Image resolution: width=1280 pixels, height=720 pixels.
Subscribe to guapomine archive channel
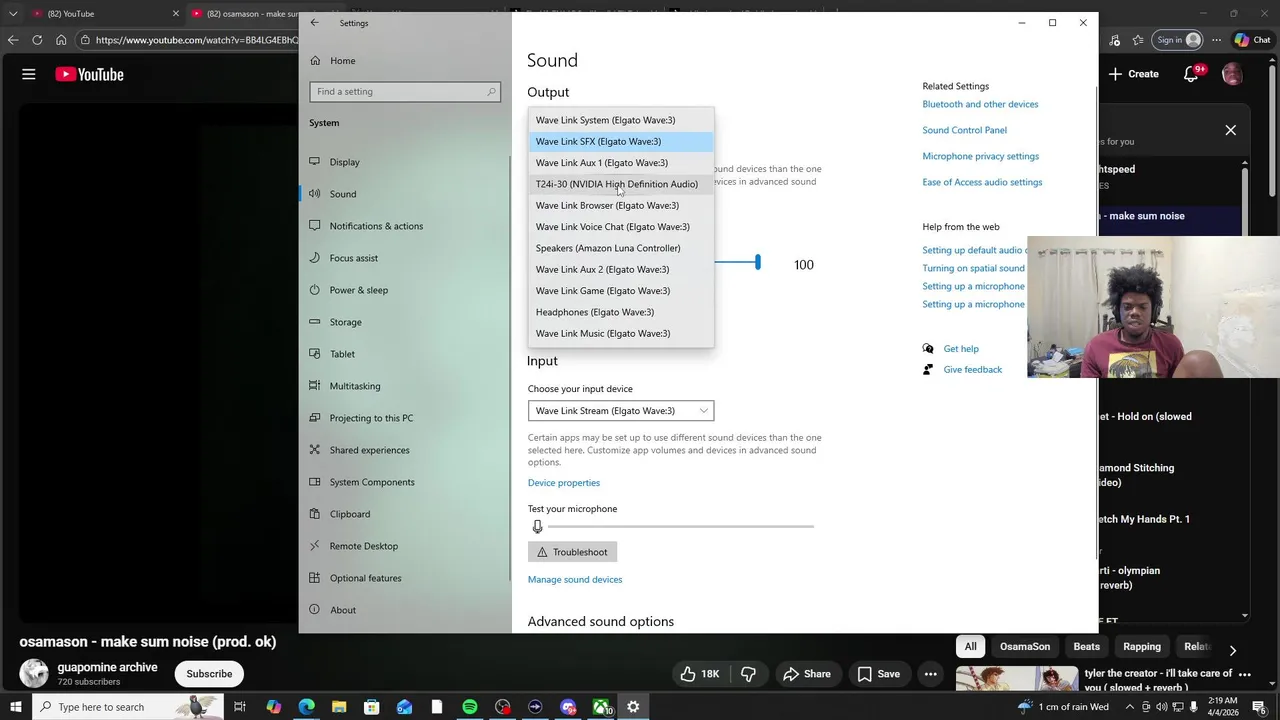coord(209,674)
